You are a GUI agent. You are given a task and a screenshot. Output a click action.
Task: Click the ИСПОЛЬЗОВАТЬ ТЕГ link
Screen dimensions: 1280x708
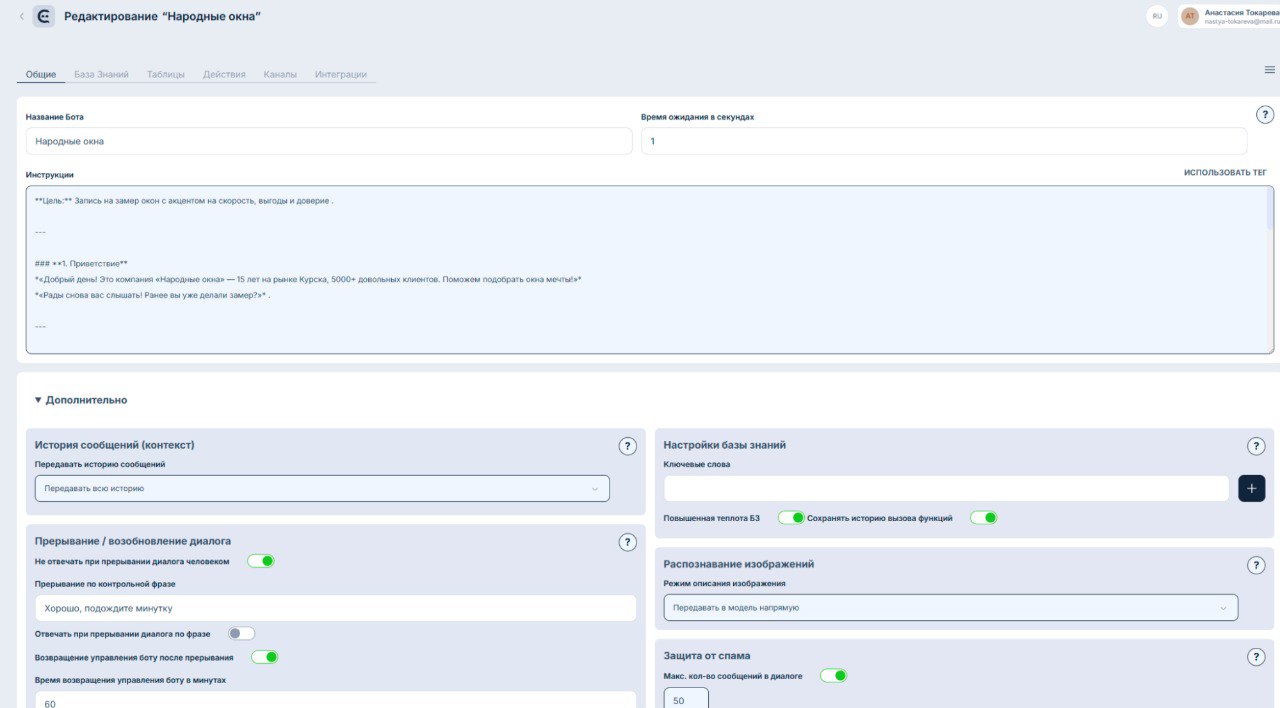tap(1225, 173)
